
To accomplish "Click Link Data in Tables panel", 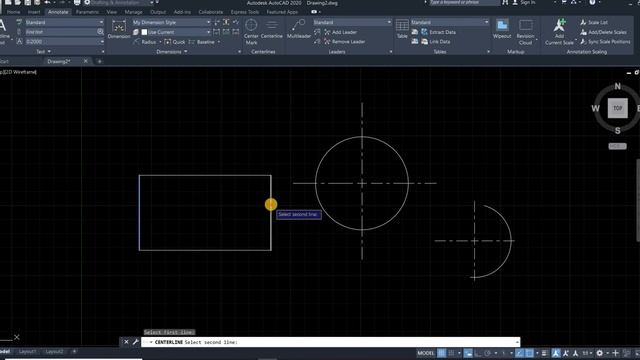I will (x=435, y=42).
